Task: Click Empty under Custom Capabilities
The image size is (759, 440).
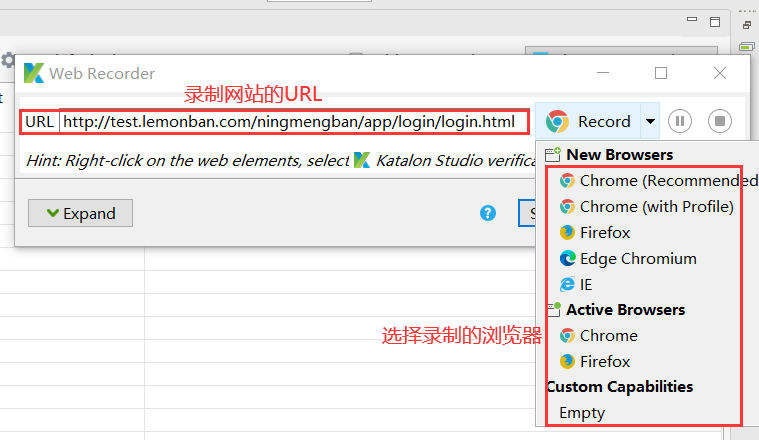Action: 582,413
